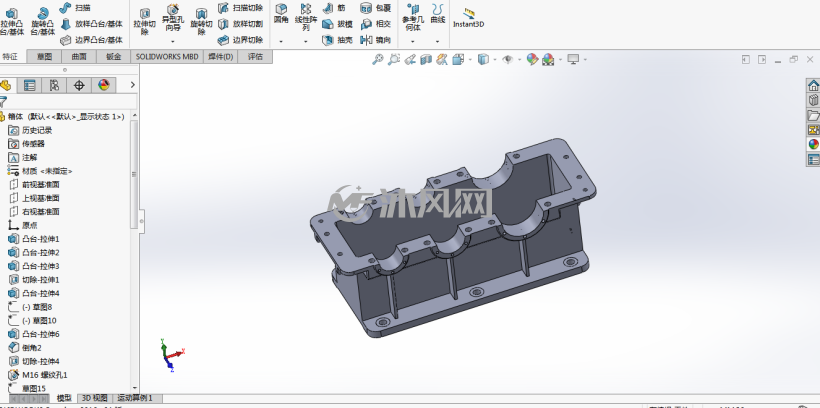Select M16 螺纹孔1 feature in tree

point(38,375)
